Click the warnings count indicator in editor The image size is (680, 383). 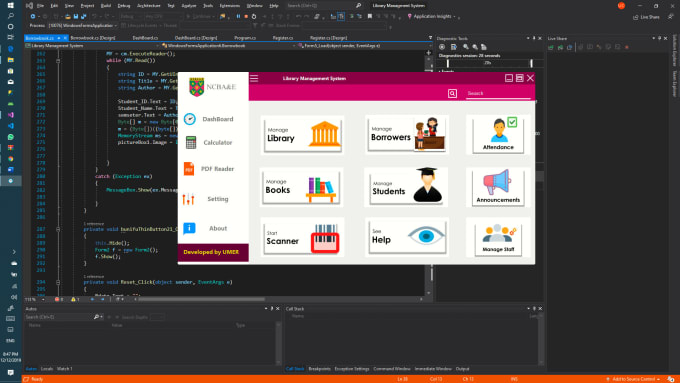[75, 299]
